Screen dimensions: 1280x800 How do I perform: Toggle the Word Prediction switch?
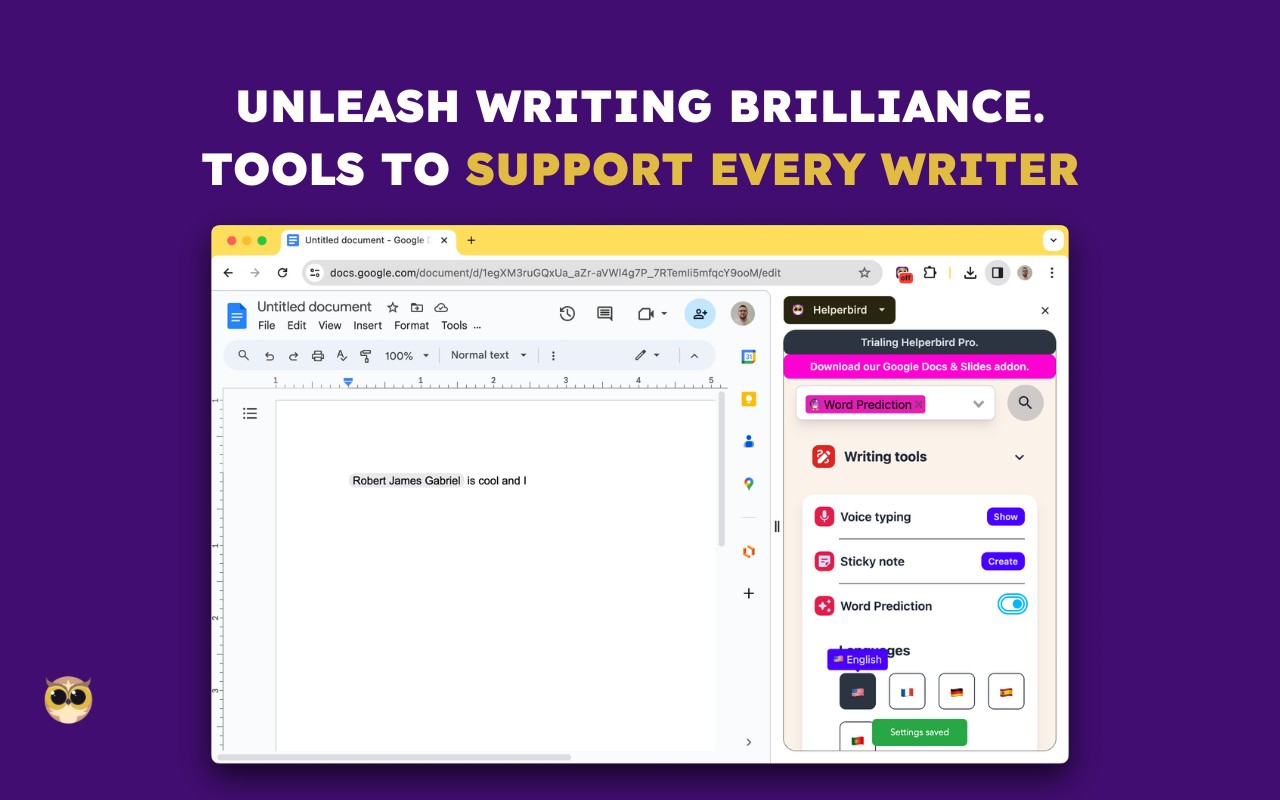point(1012,605)
